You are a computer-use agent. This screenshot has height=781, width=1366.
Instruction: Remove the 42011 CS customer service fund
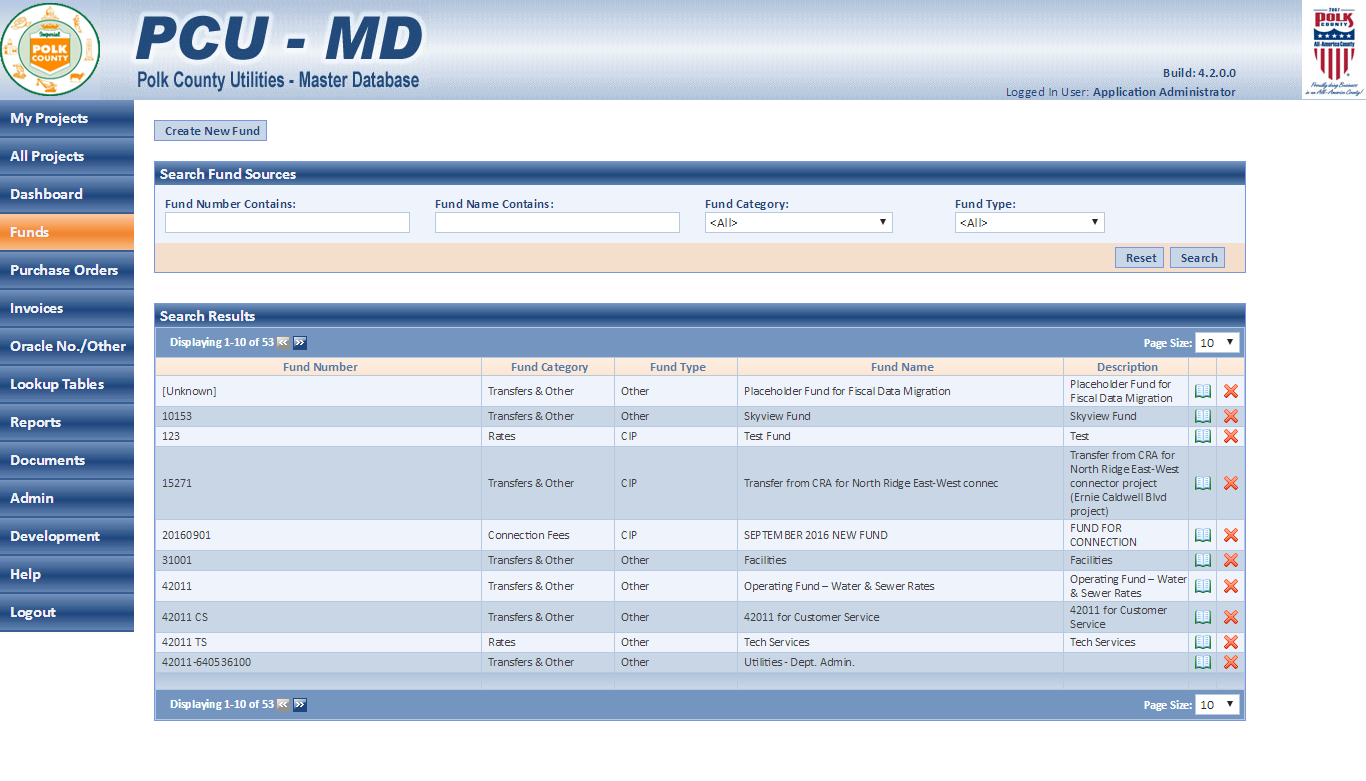click(1231, 617)
